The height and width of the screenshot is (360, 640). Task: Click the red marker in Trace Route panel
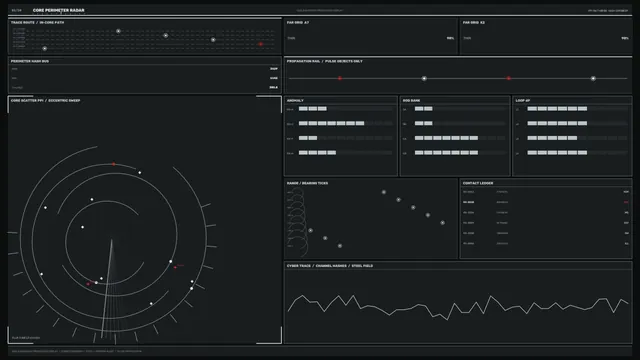pyautogui.click(x=261, y=44)
